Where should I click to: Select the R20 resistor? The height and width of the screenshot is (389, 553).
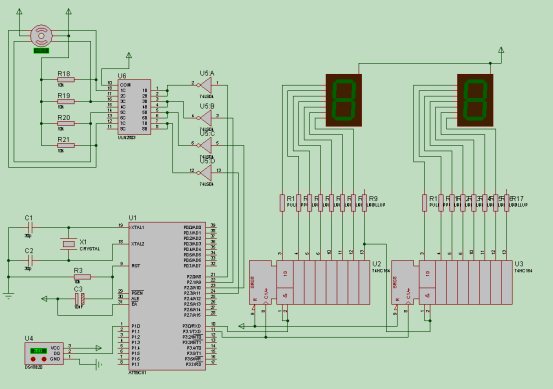pyautogui.click(x=66, y=123)
